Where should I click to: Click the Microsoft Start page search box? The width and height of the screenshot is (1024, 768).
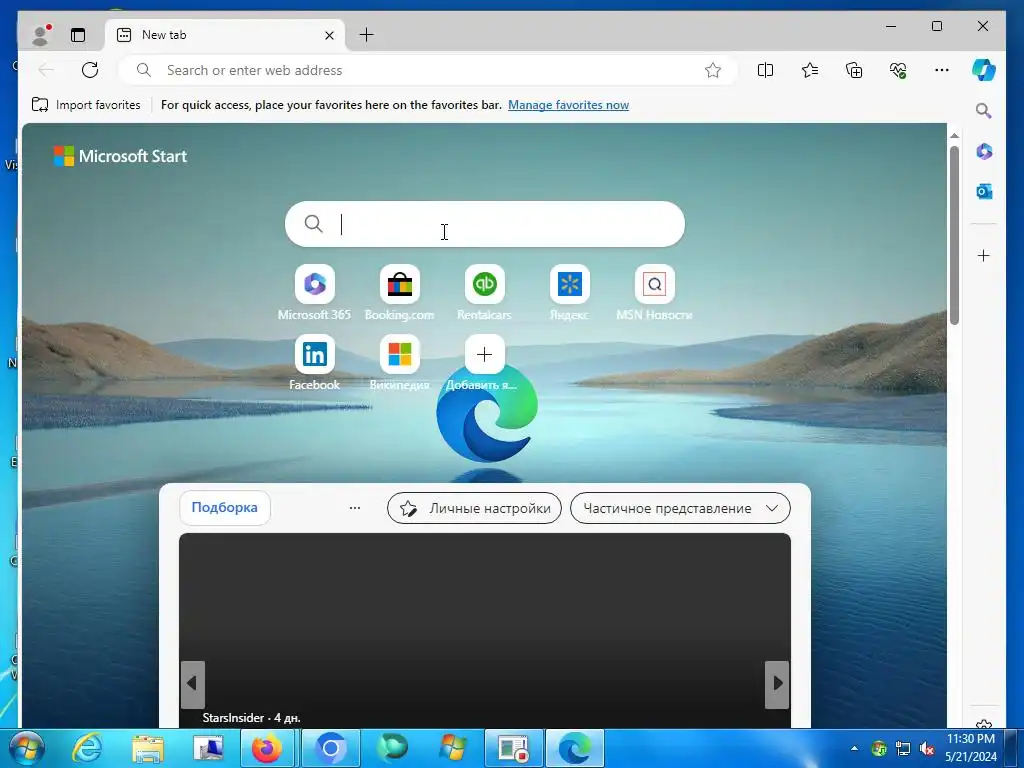[x=485, y=224]
